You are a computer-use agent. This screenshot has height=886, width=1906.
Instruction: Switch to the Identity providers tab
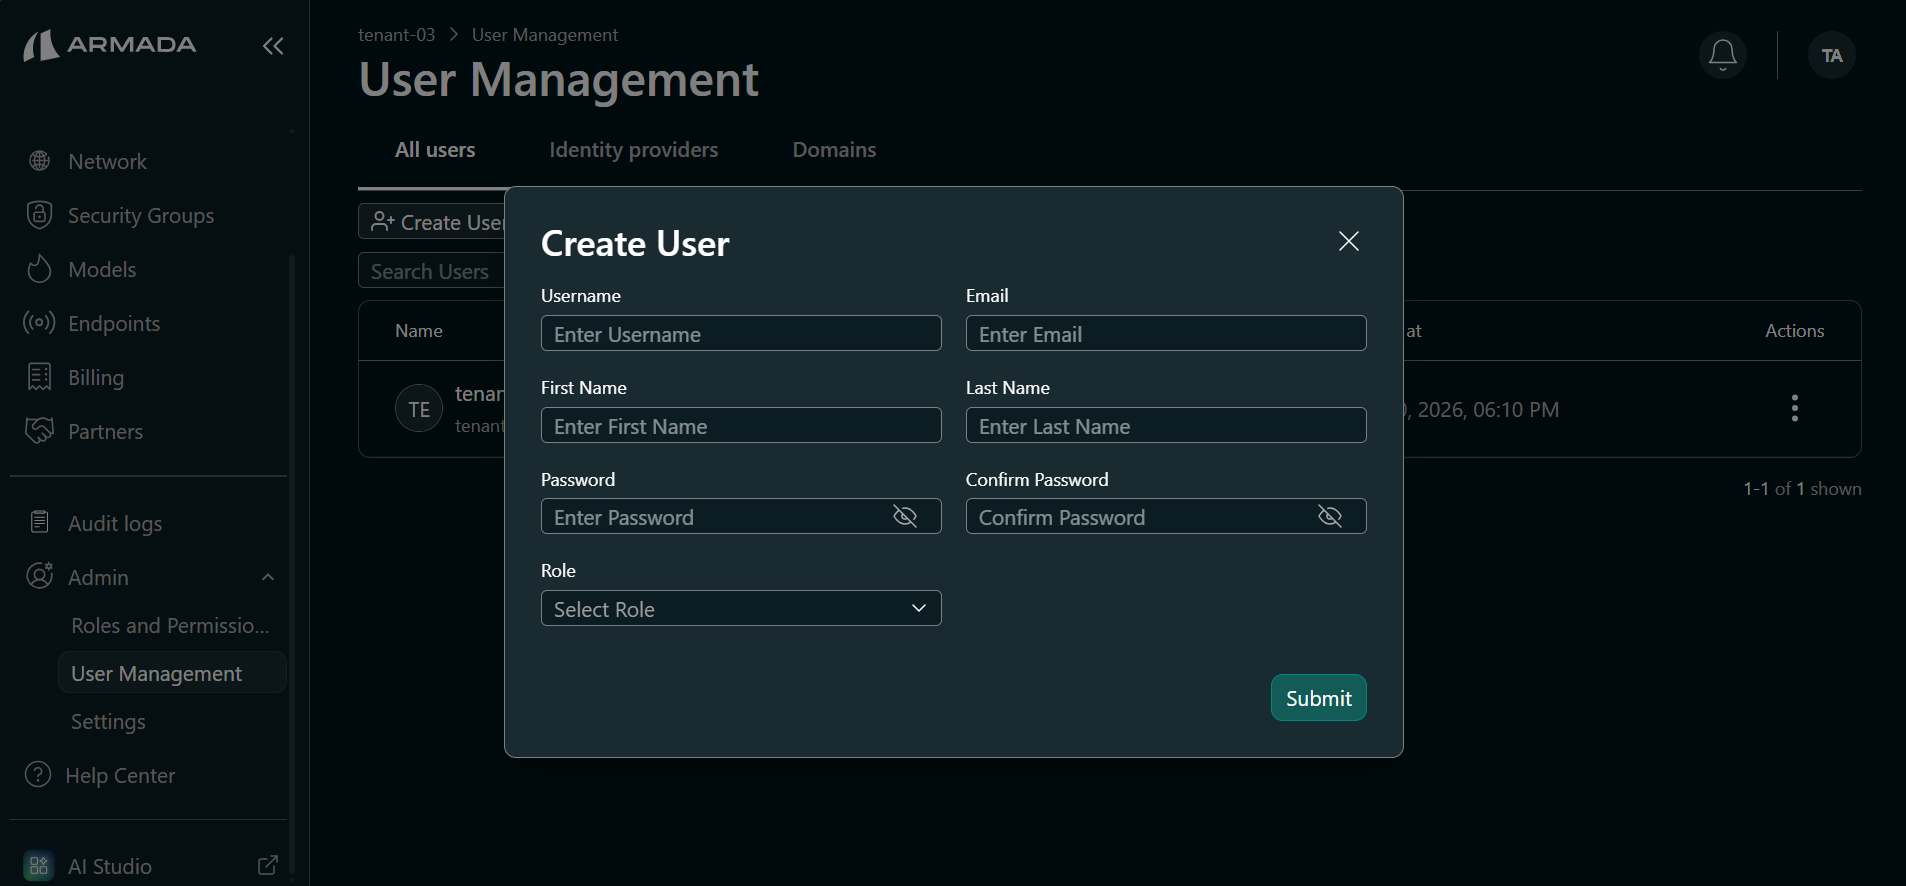[634, 150]
